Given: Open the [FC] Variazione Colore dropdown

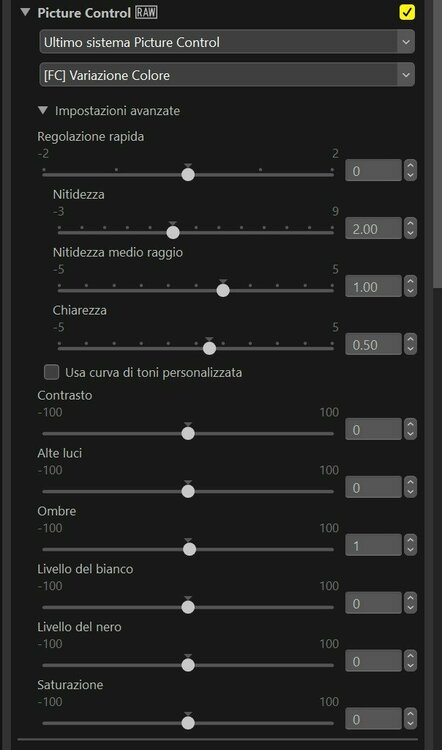Looking at the screenshot, I should point(227,75).
